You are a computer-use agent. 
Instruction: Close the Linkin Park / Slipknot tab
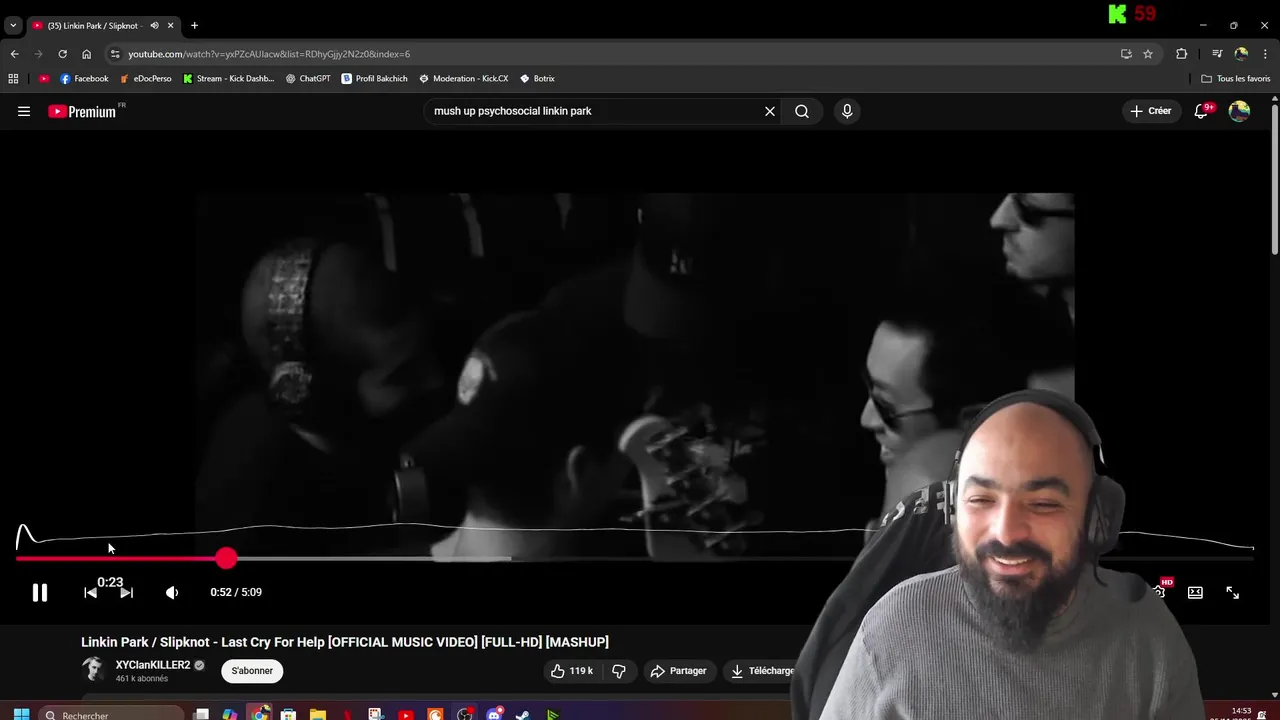170,25
